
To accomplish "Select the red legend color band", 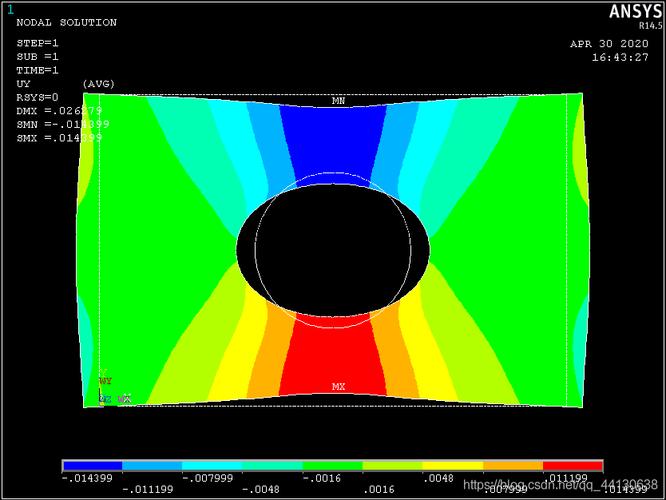I will point(573,466).
